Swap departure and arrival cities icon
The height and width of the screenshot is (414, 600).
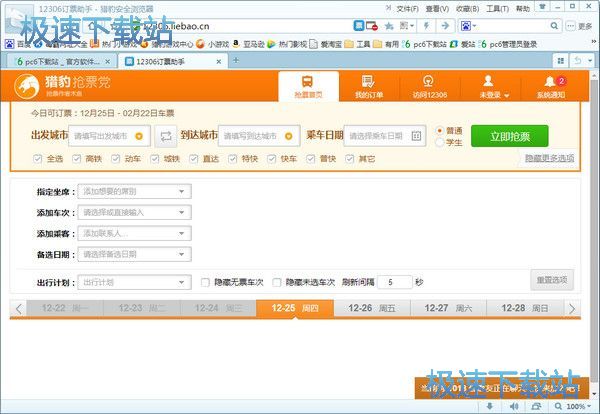pos(166,135)
